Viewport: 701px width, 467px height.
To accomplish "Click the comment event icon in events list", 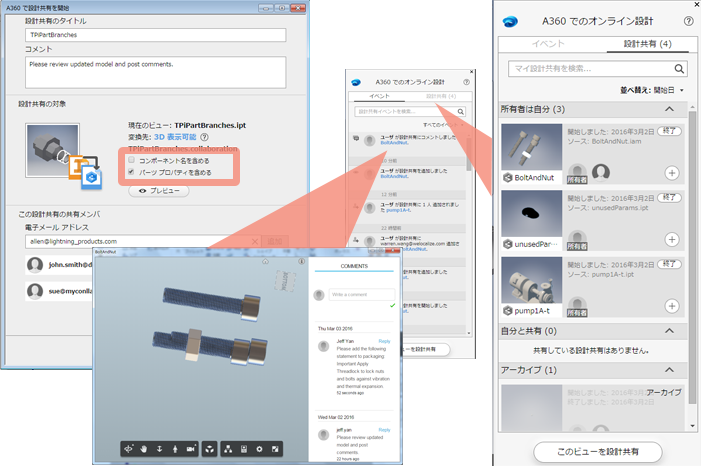I will point(356,138).
